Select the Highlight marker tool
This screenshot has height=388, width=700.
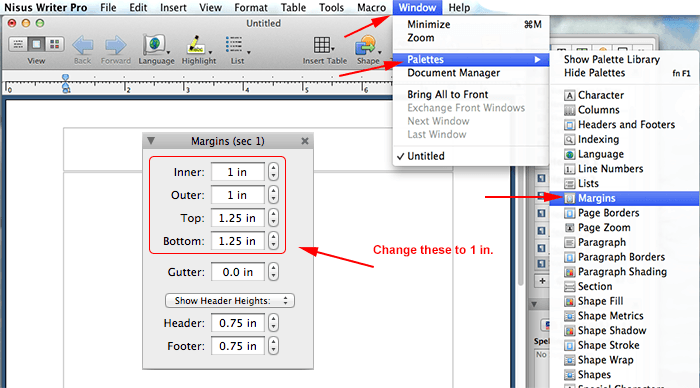(196, 45)
